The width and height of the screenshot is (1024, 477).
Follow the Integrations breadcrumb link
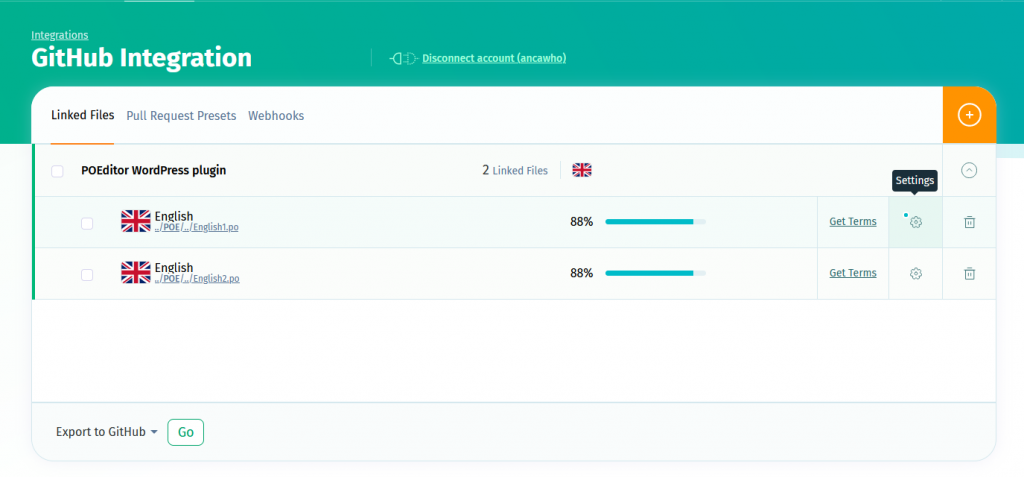point(59,35)
